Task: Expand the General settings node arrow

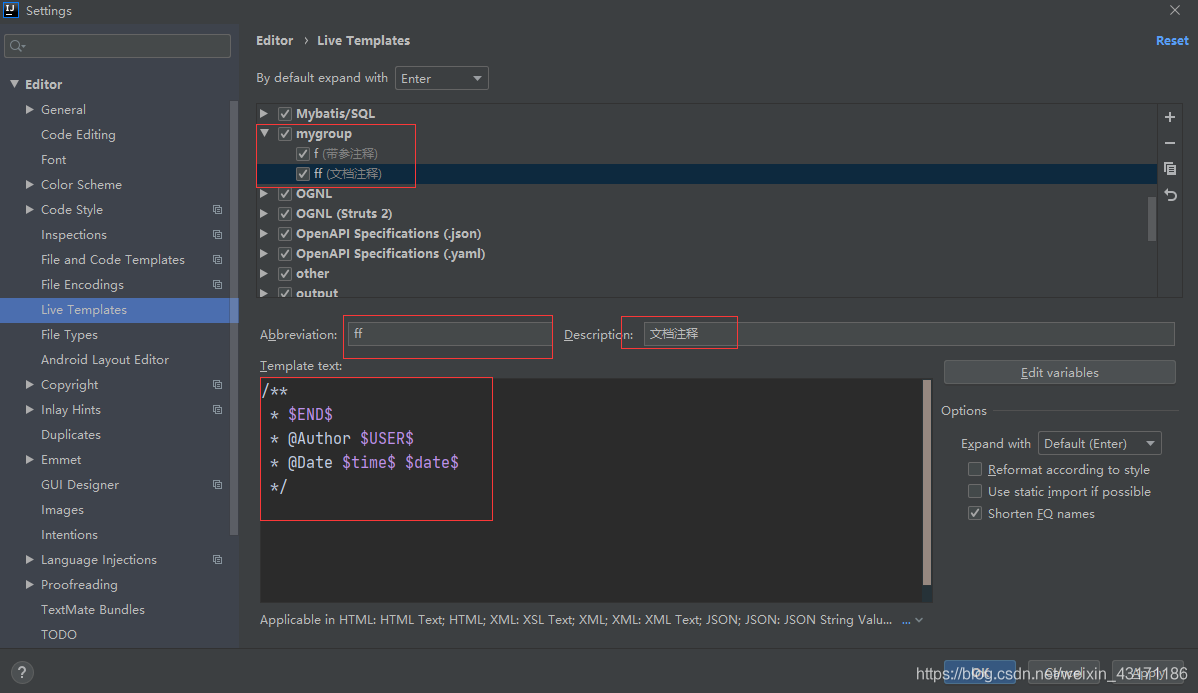Action: pos(29,109)
